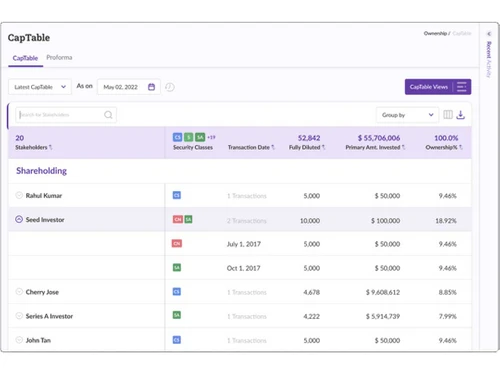Click the SA badge in Series A Investor row

pos(177,315)
